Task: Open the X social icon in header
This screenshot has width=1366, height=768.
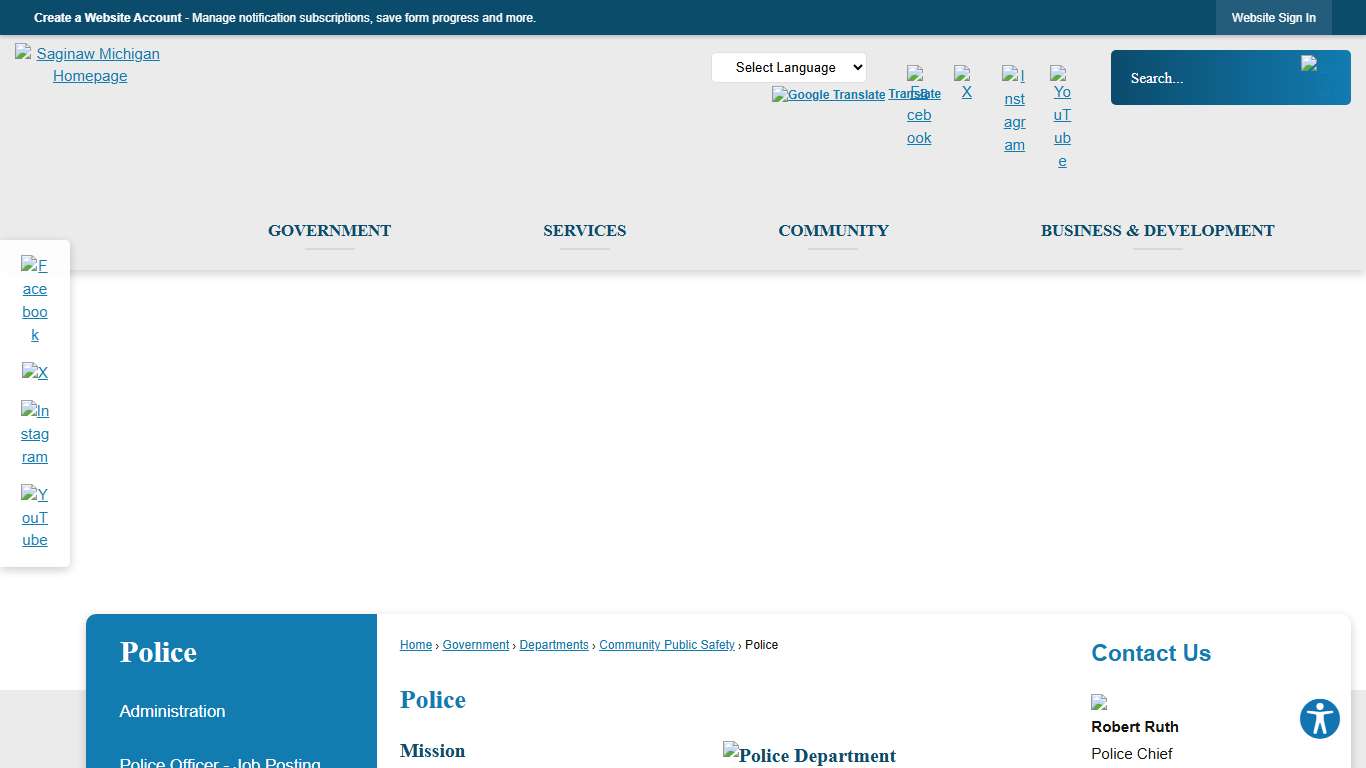Action: pyautogui.click(x=964, y=83)
